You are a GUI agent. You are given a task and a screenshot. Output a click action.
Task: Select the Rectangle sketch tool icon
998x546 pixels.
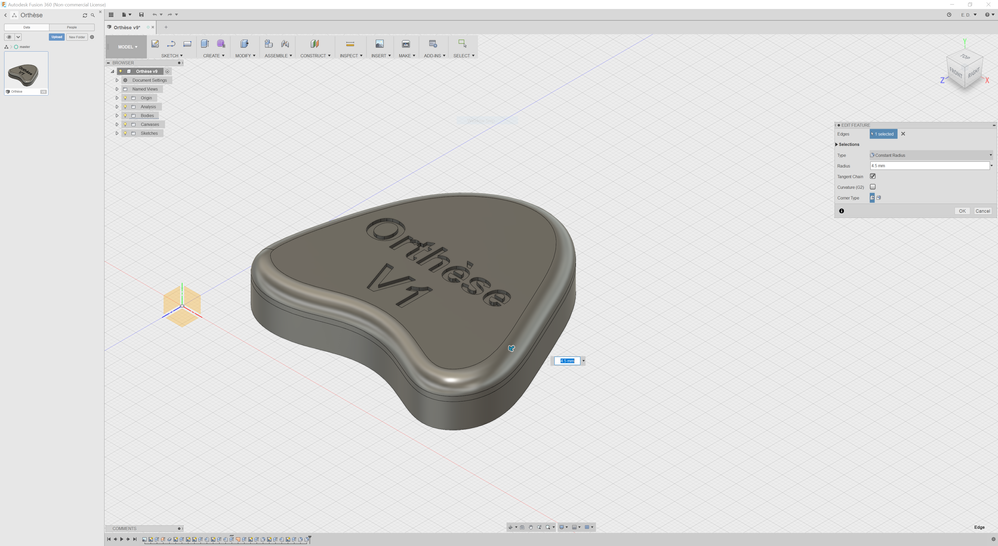point(187,44)
